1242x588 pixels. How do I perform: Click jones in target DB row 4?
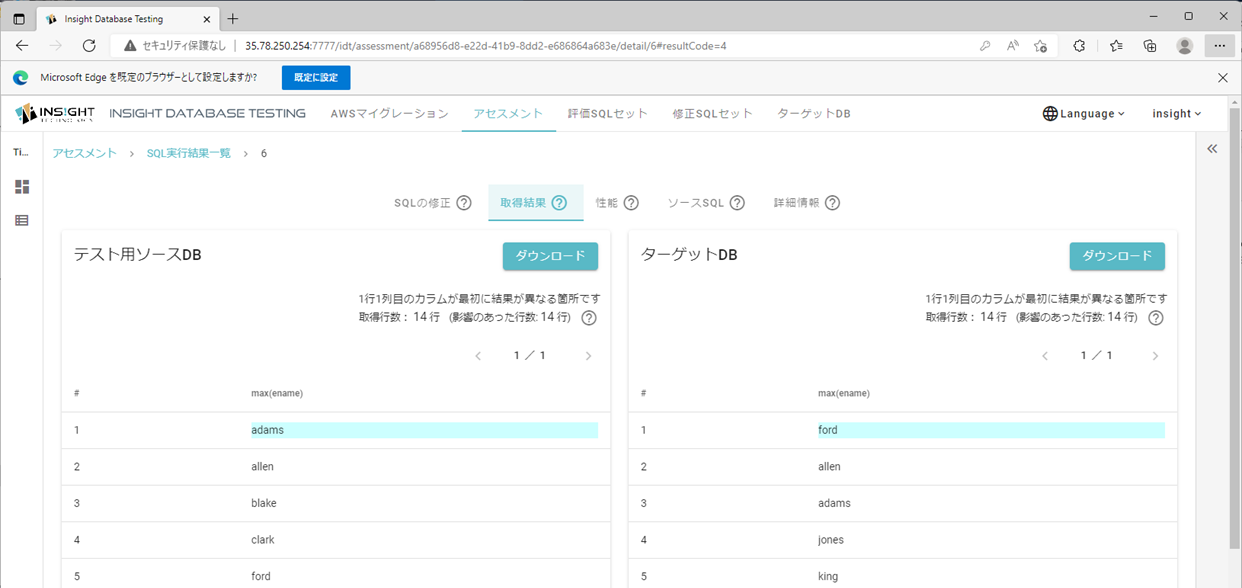[x=831, y=540]
